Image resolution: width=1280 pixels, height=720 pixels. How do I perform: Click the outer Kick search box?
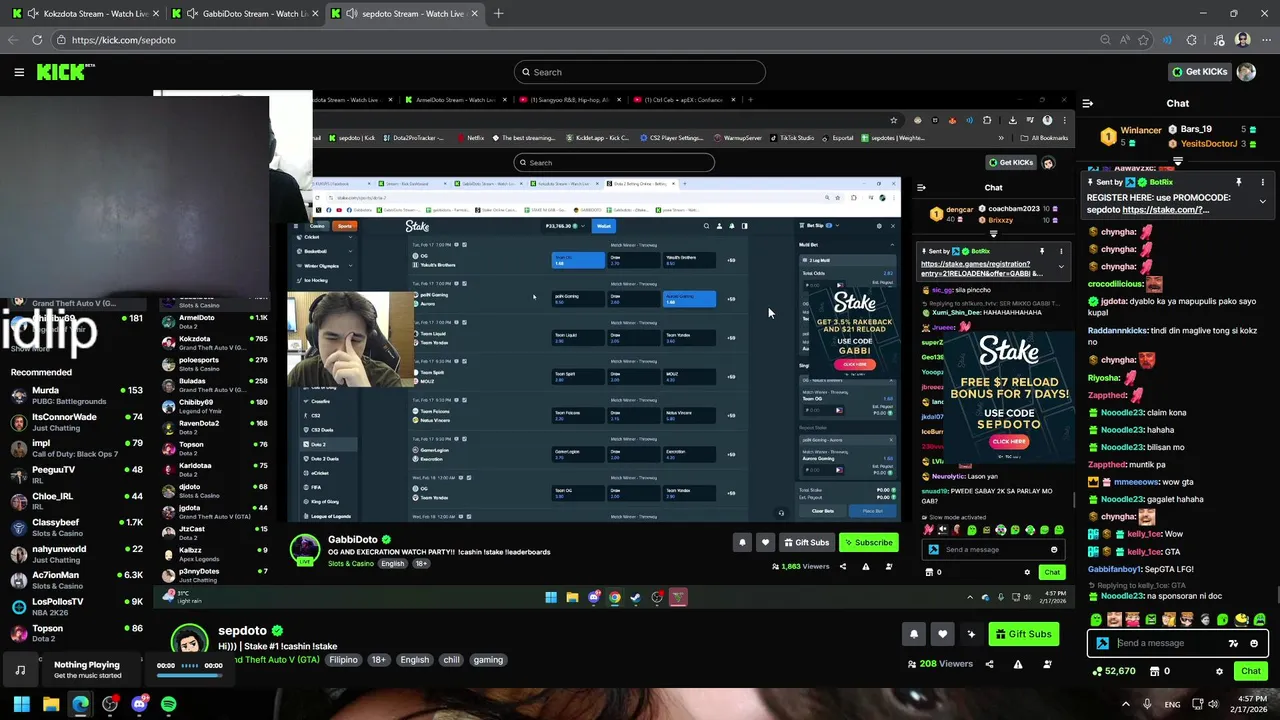640,72
